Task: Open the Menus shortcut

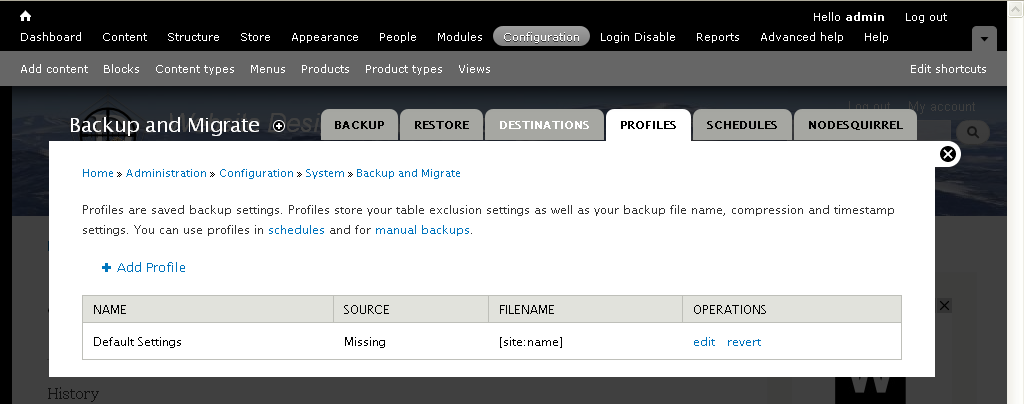Action: pos(268,69)
